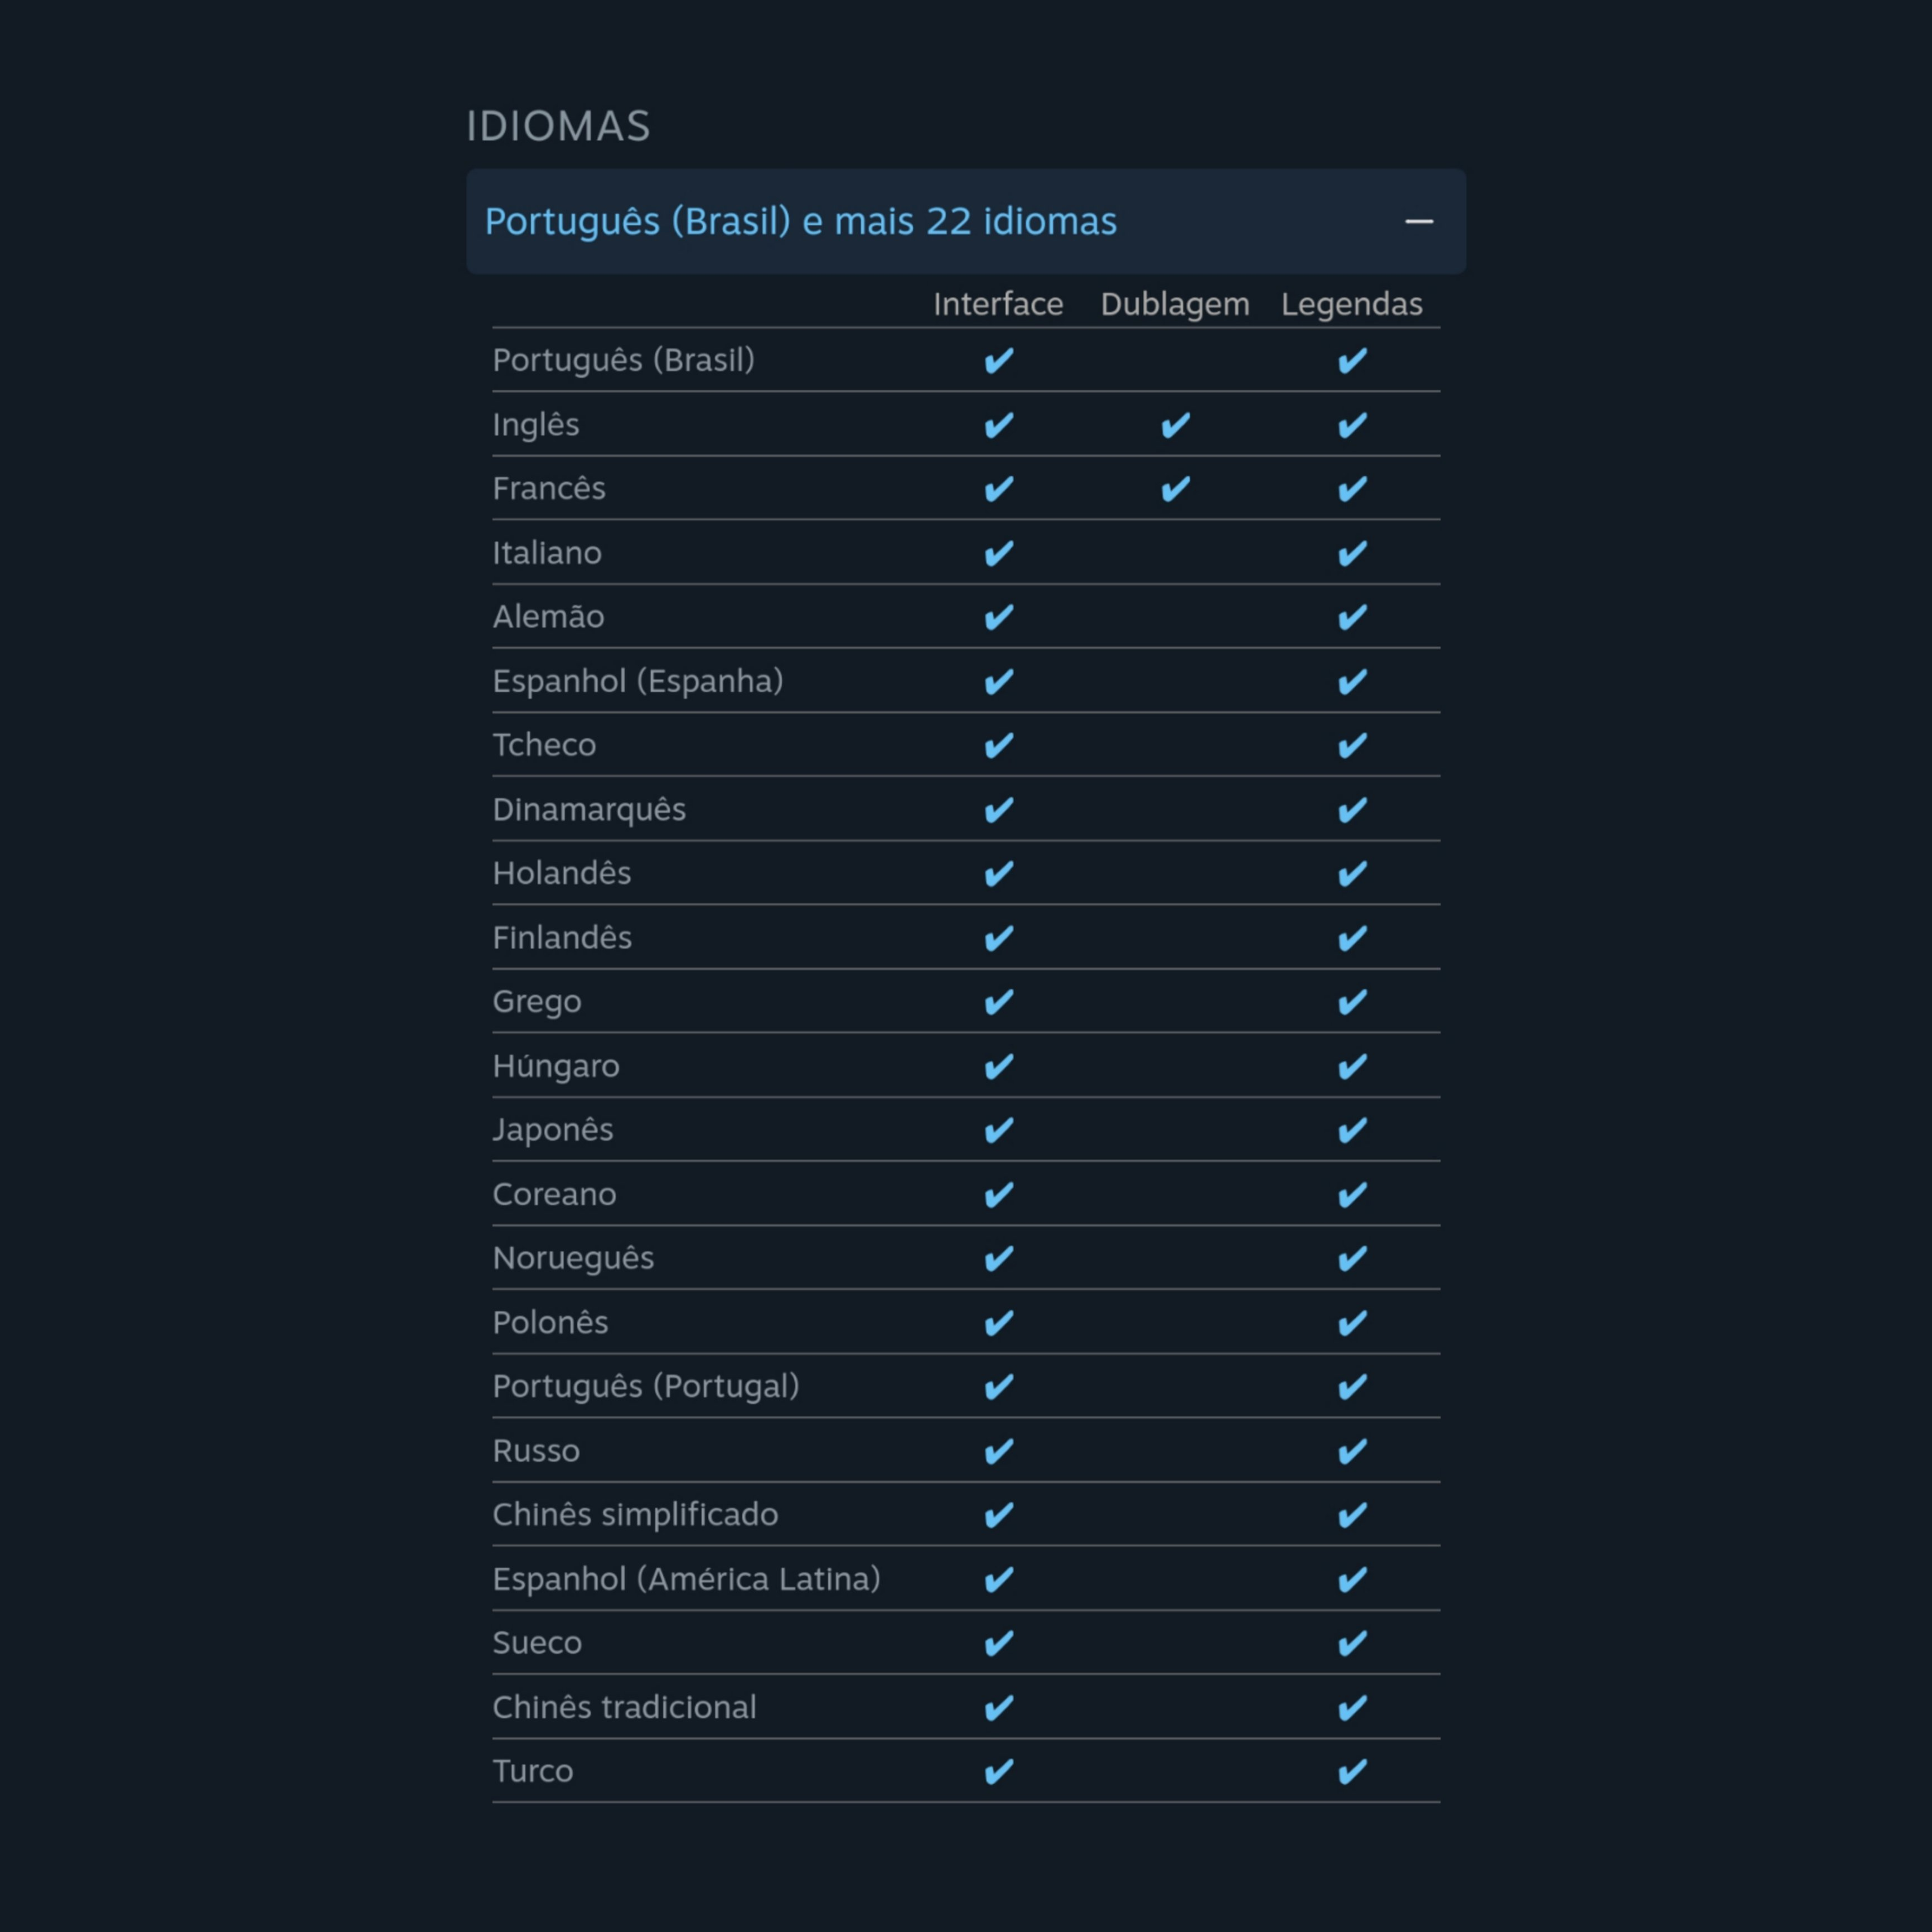Click the Japonês Interface checkmark

click(998, 1130)
